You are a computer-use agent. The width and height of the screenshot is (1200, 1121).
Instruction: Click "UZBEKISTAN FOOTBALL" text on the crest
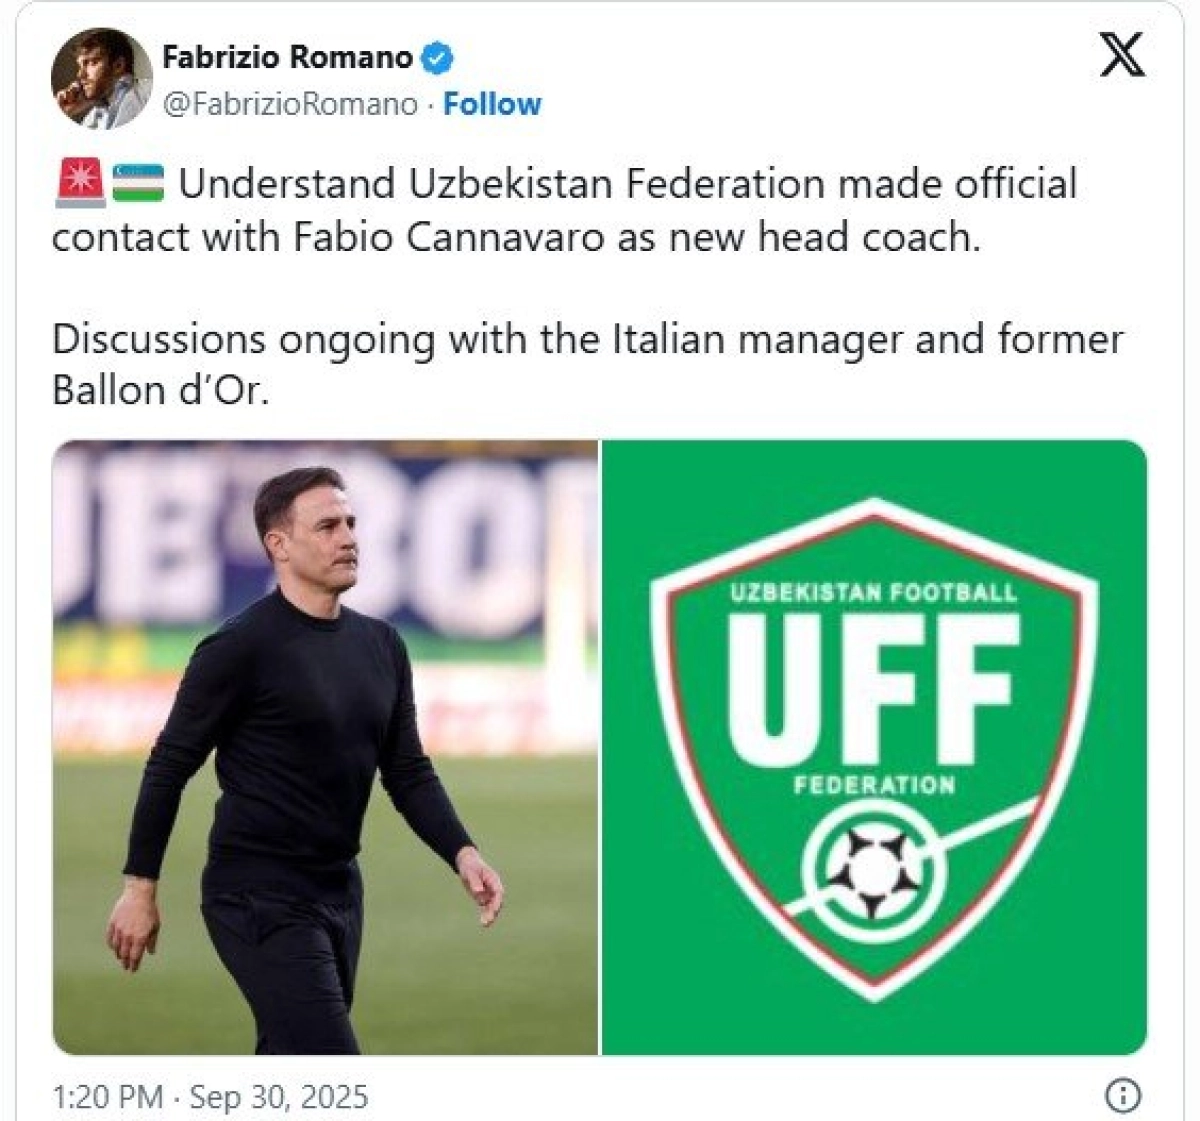pos(873,592)
